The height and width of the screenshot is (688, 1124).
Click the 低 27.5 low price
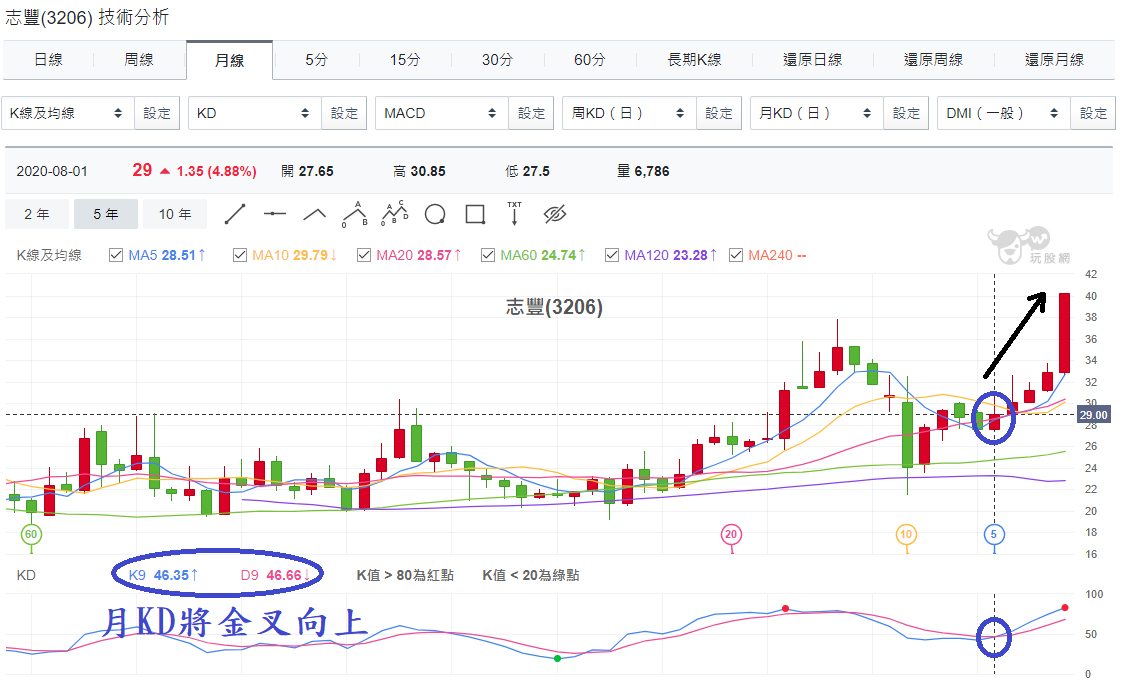coord(528,171)
